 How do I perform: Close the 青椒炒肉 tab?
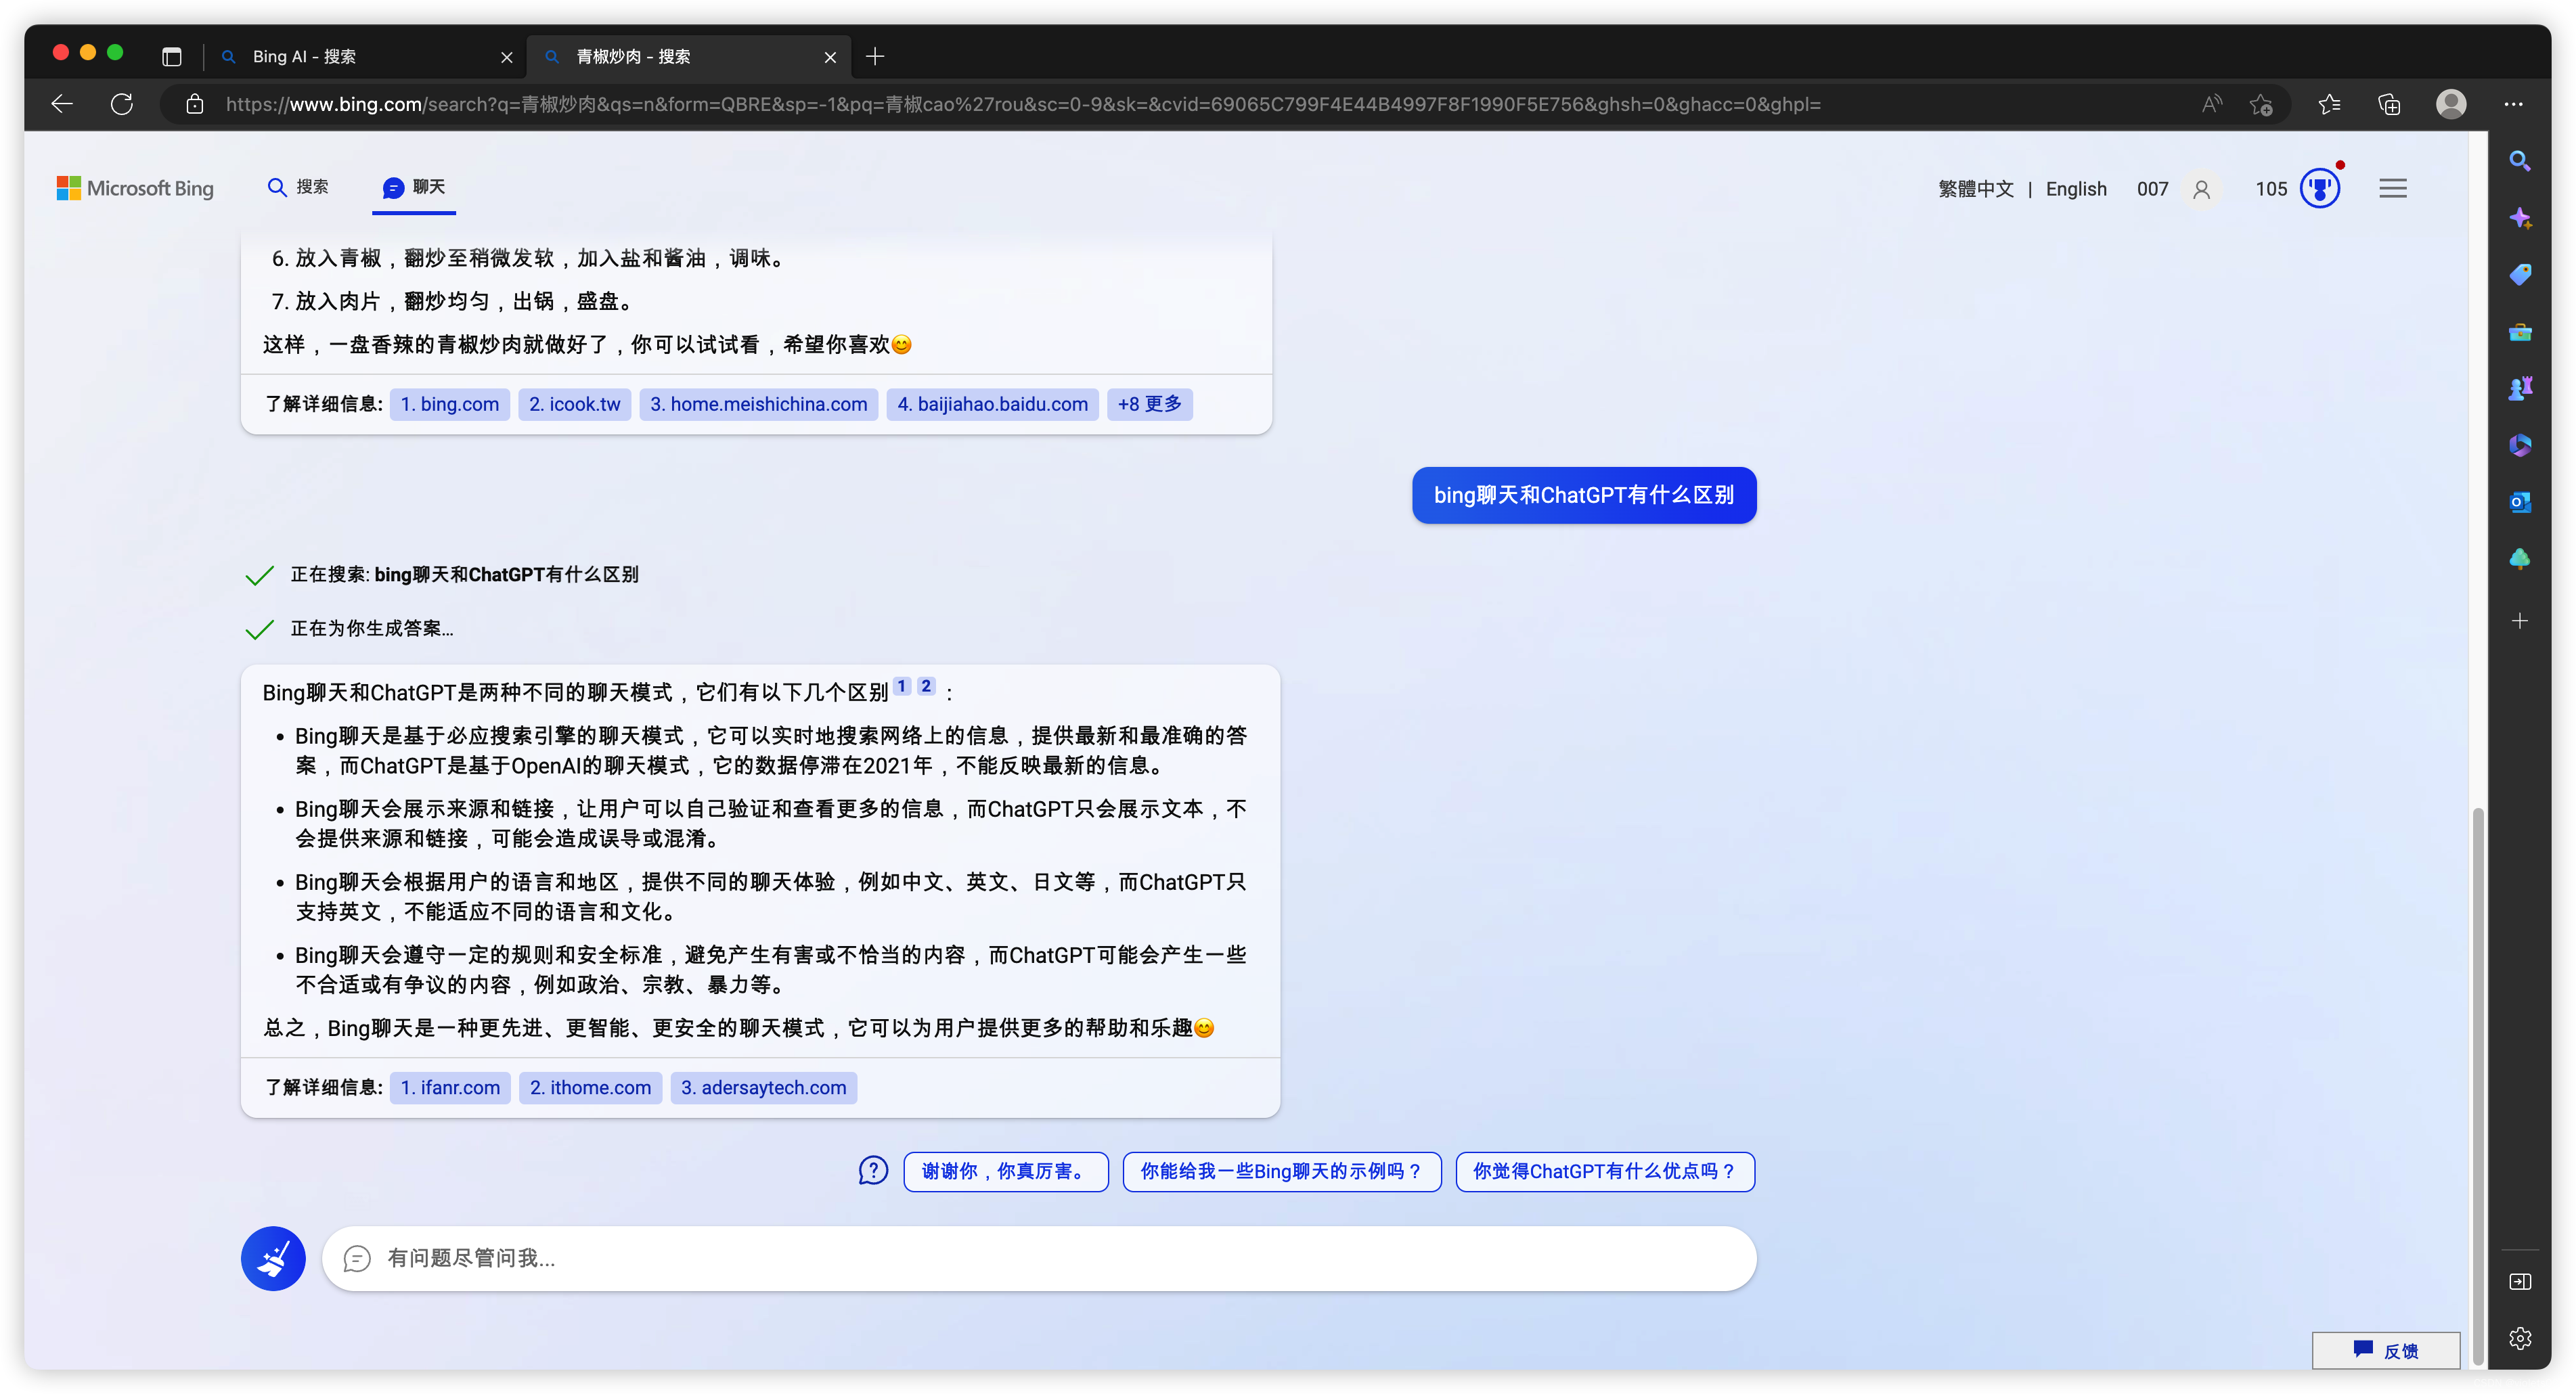[x=830, y=57]
